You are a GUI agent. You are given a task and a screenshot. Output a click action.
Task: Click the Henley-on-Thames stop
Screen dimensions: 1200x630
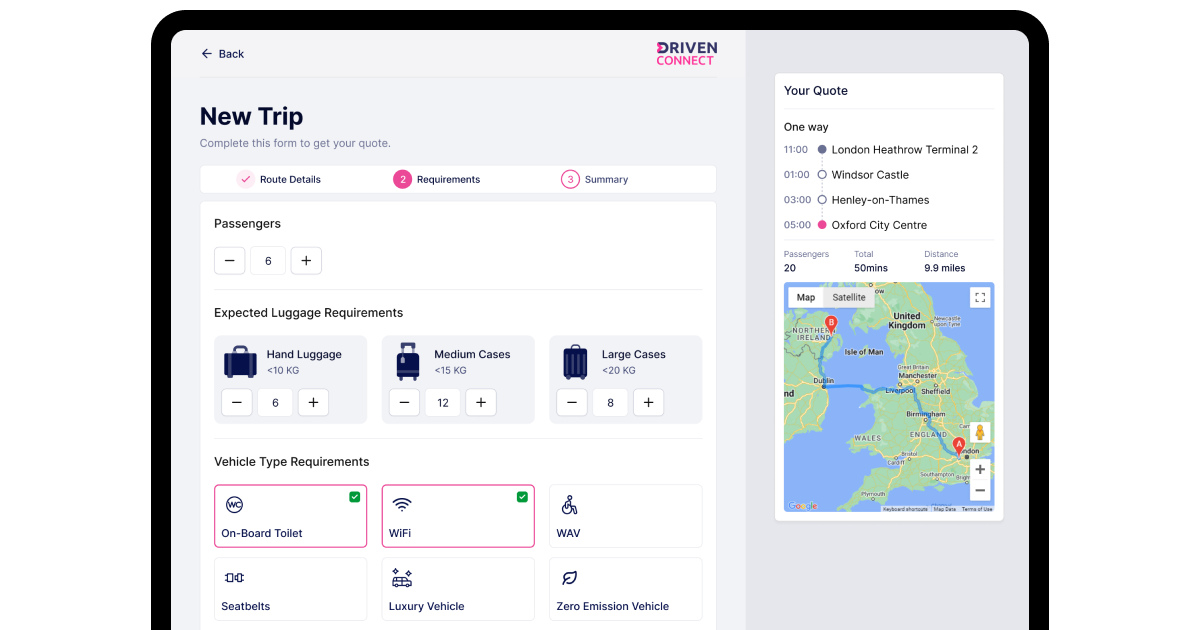tap(880, 200)
